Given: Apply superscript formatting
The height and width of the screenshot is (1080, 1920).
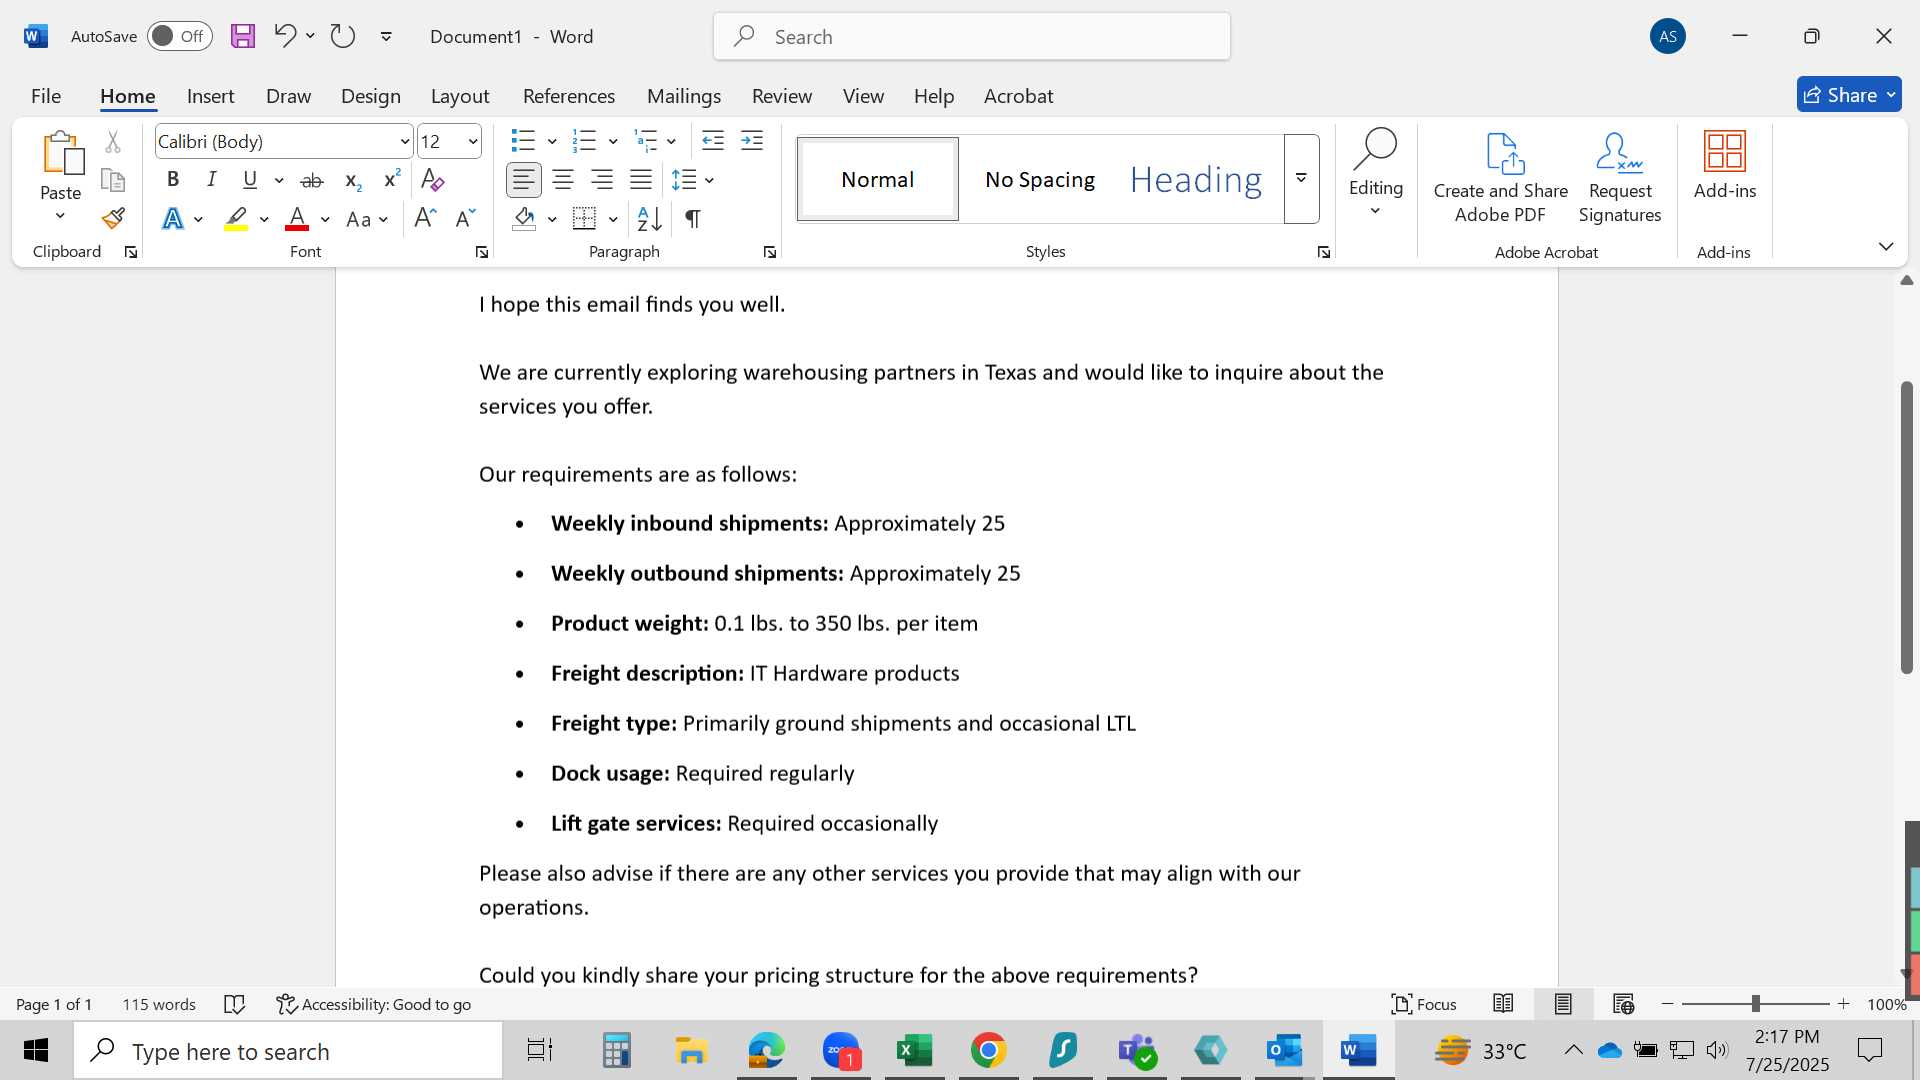Looking at the screenshot, I should coord(391,180).
